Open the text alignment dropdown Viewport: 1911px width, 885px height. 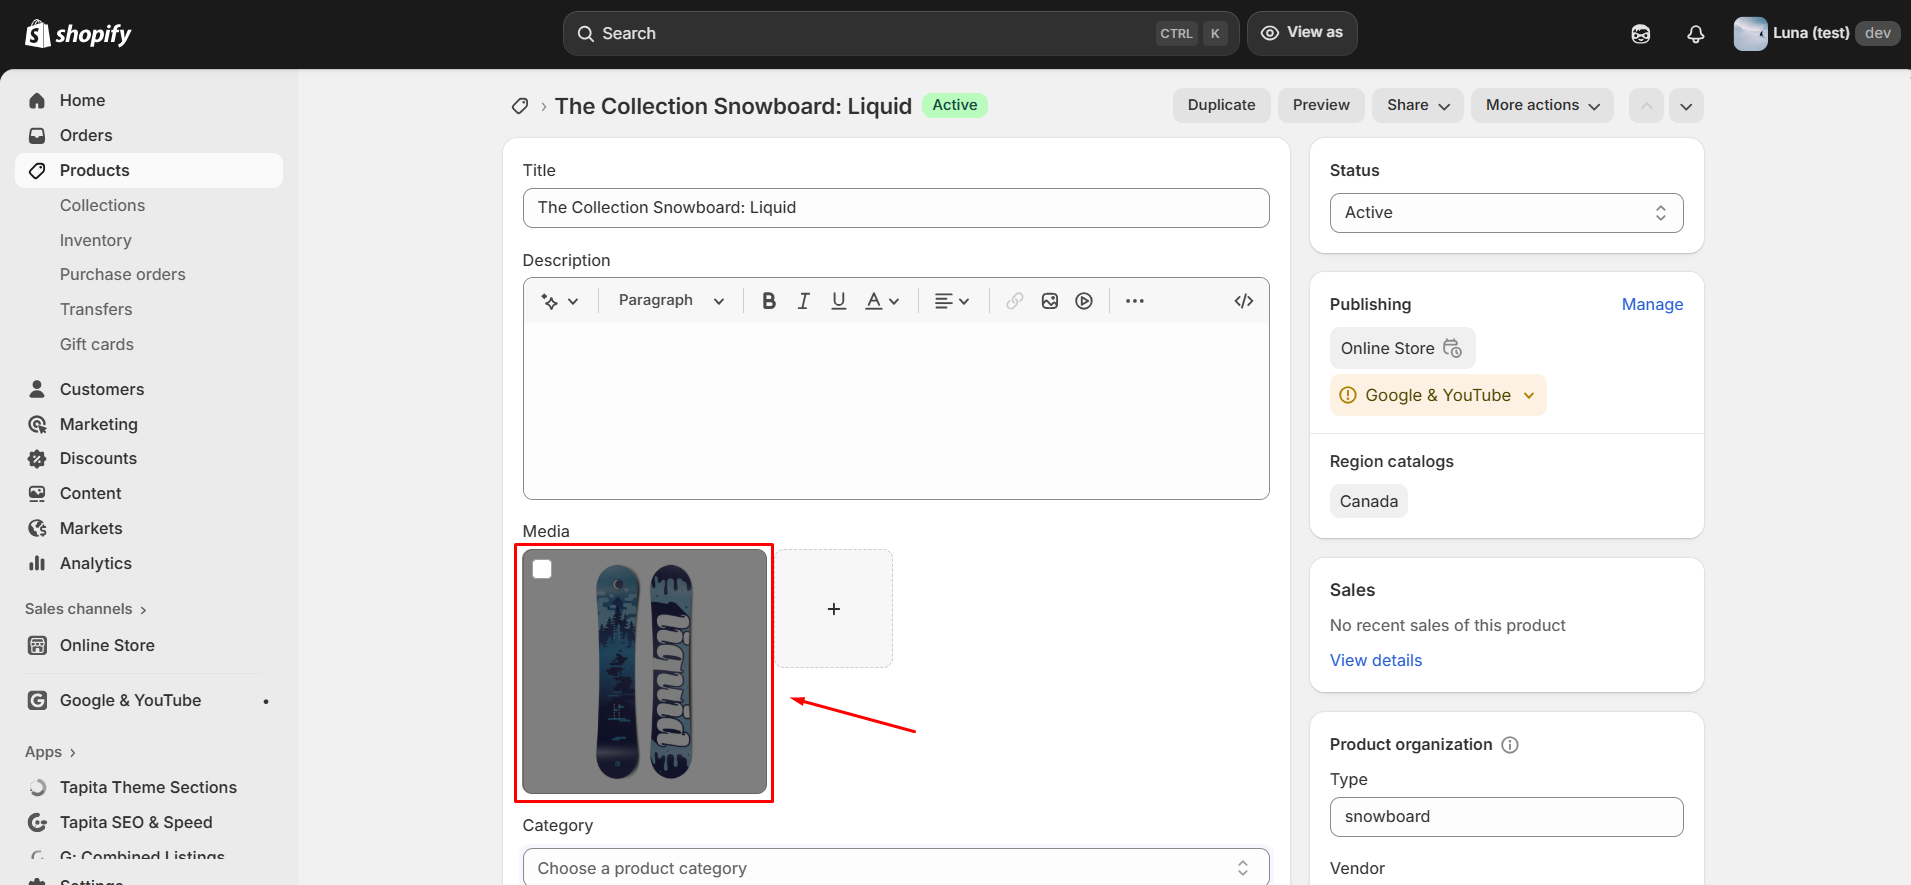click(952, 301)
